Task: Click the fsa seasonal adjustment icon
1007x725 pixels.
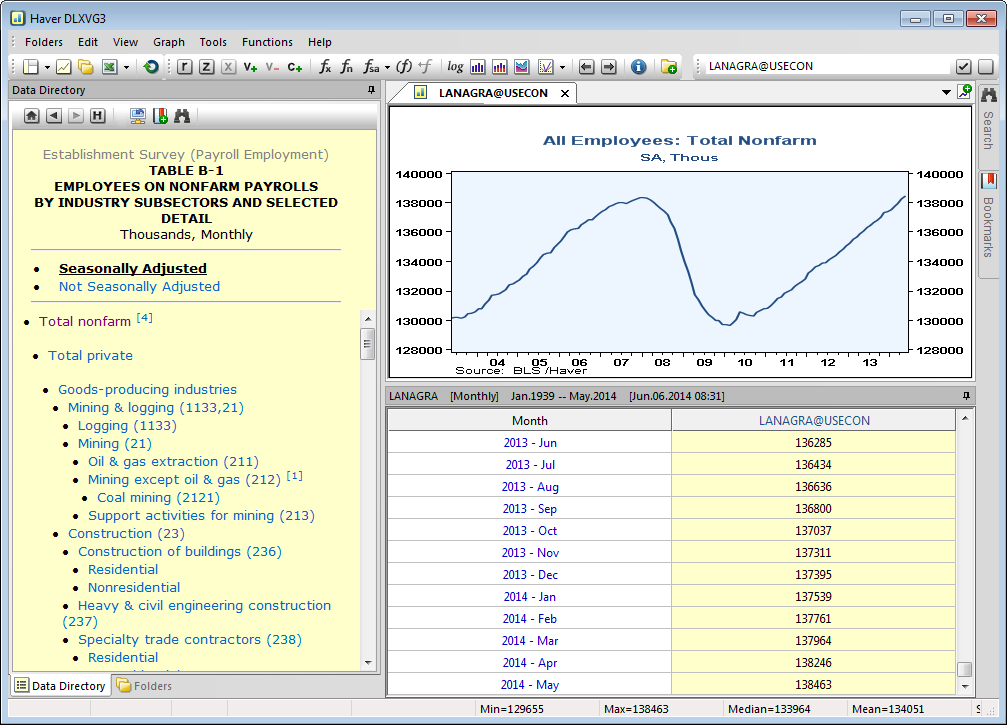Action: [x=371, y=67]
